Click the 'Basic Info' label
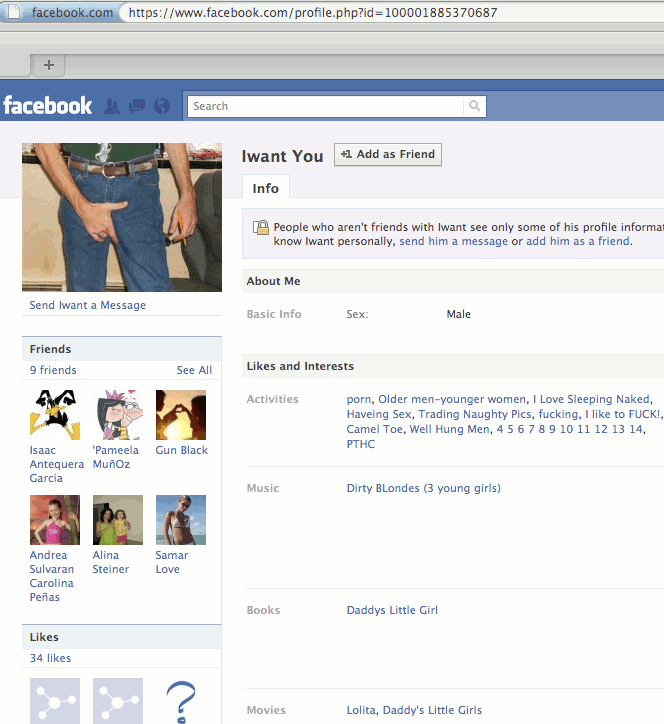 274,314
